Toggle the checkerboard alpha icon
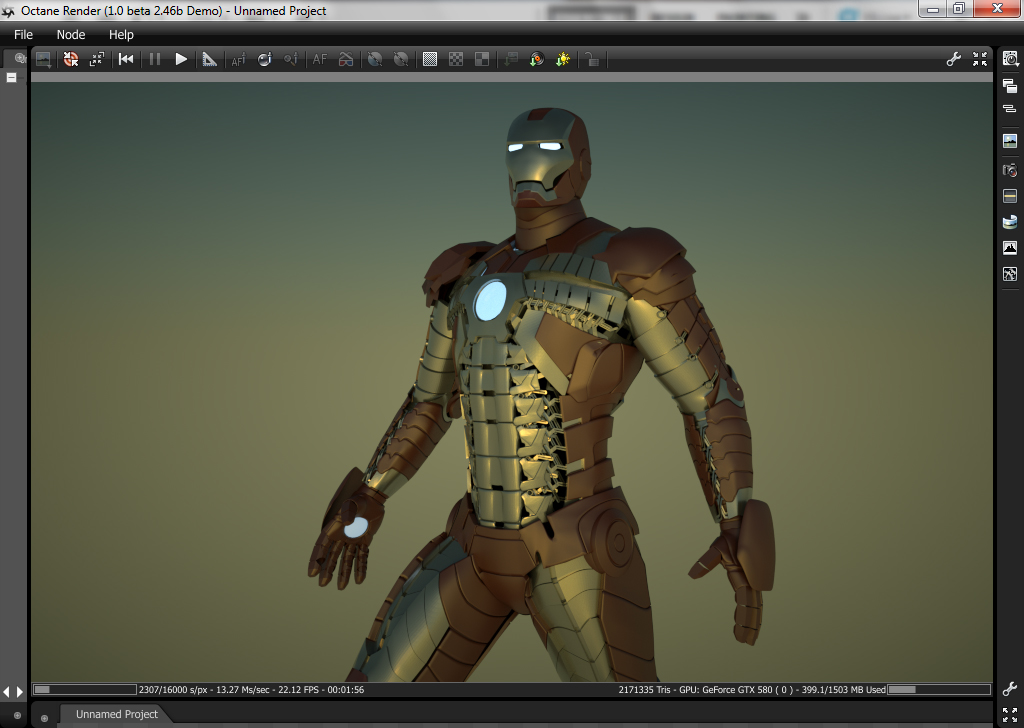 pos(456,59)
